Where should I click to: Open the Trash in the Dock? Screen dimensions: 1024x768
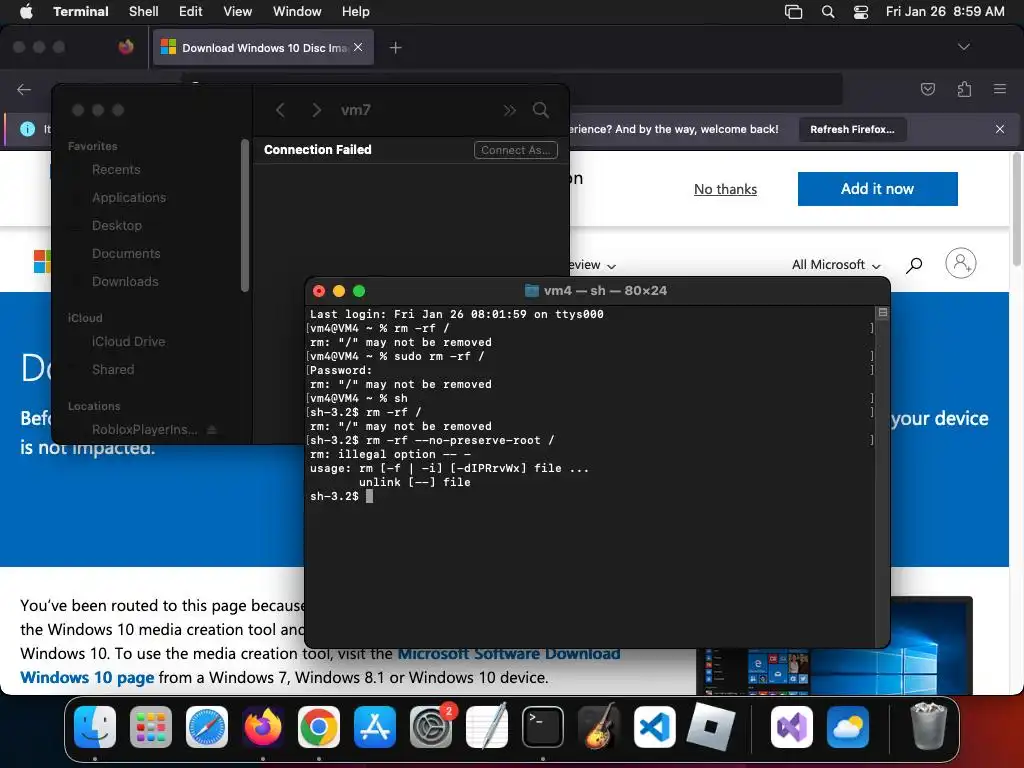click(x=928, y=726)
